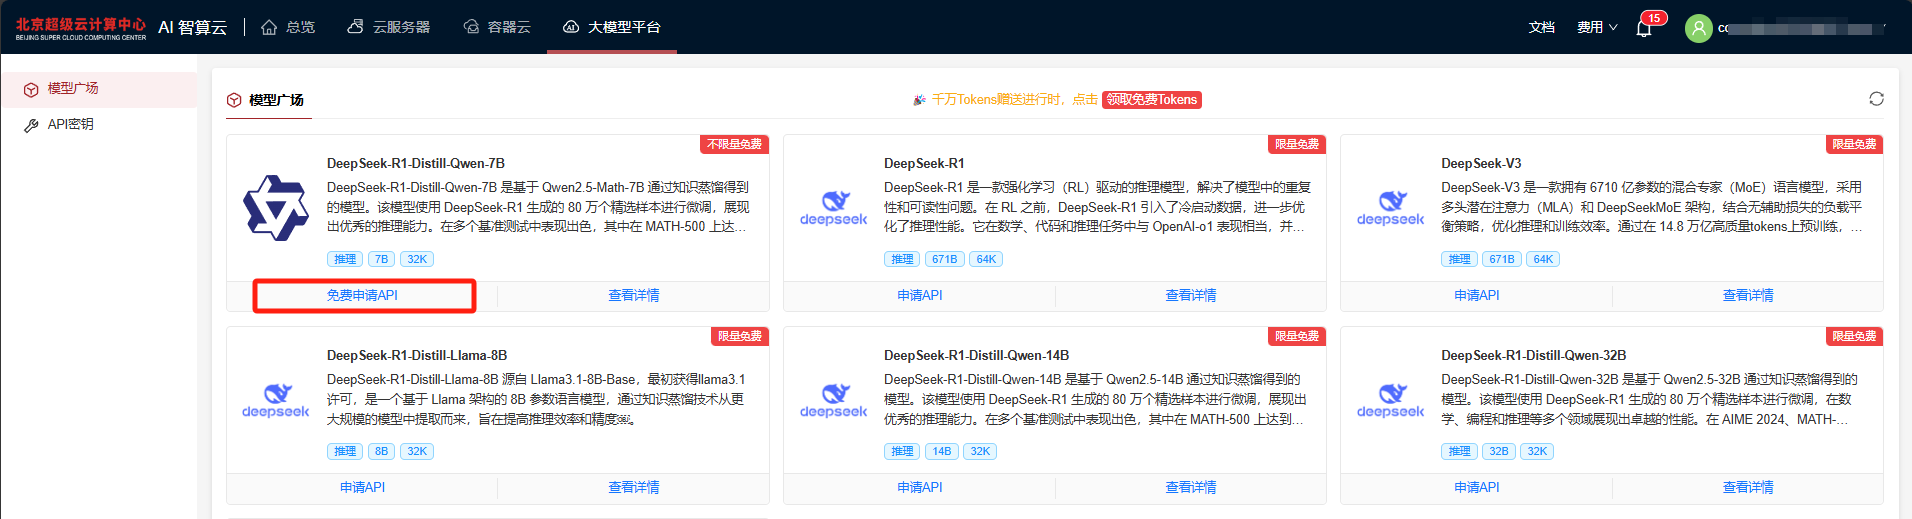Screen dimensions: 1912x519
Task: Click the deepseek logo on DeepSeek-V3 card
Action: [1391, 208]
